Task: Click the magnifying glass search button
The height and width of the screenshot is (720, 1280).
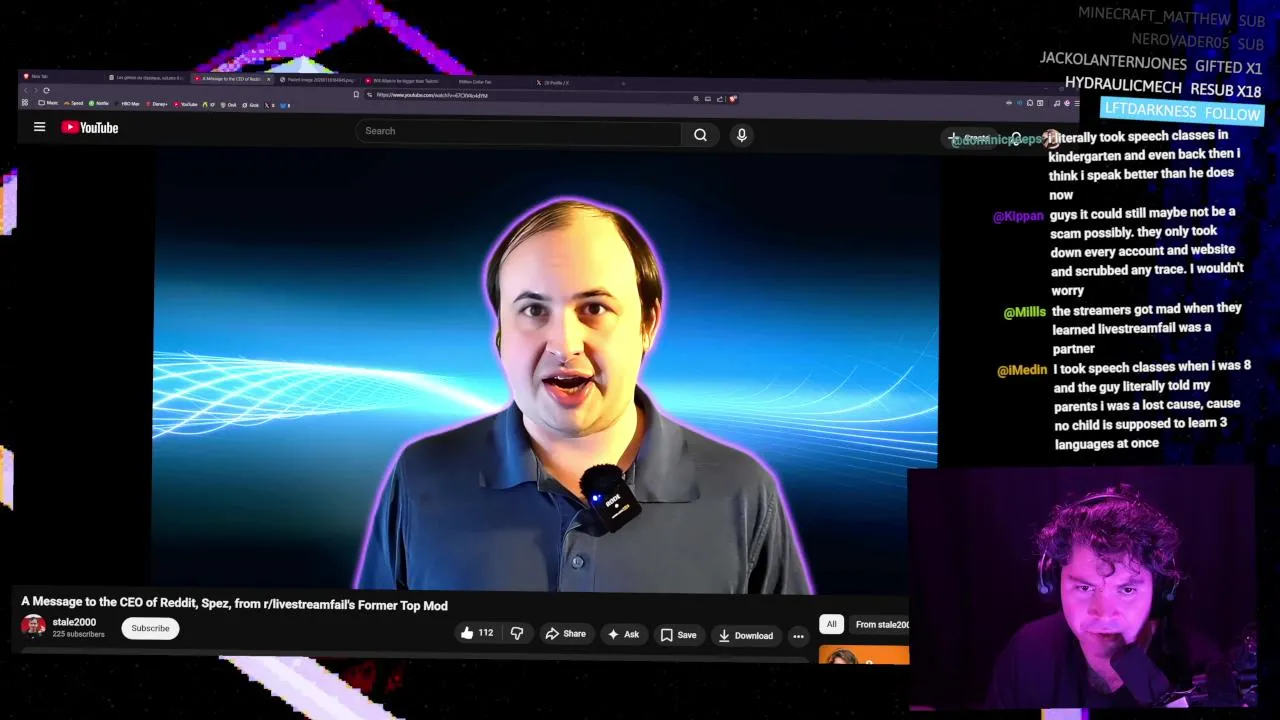Action: (700, 135)
